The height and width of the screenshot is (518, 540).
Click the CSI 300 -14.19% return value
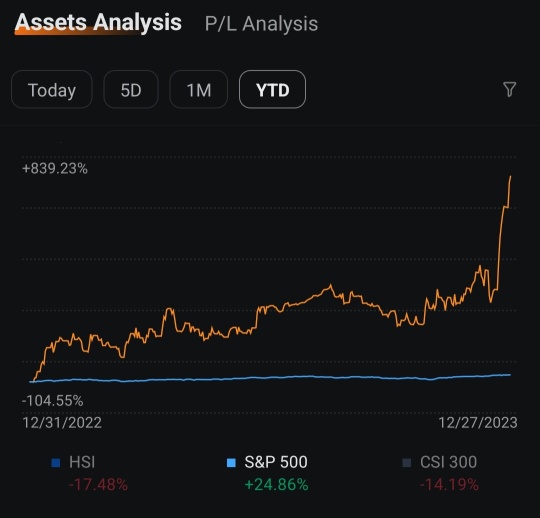click(449, 485)
